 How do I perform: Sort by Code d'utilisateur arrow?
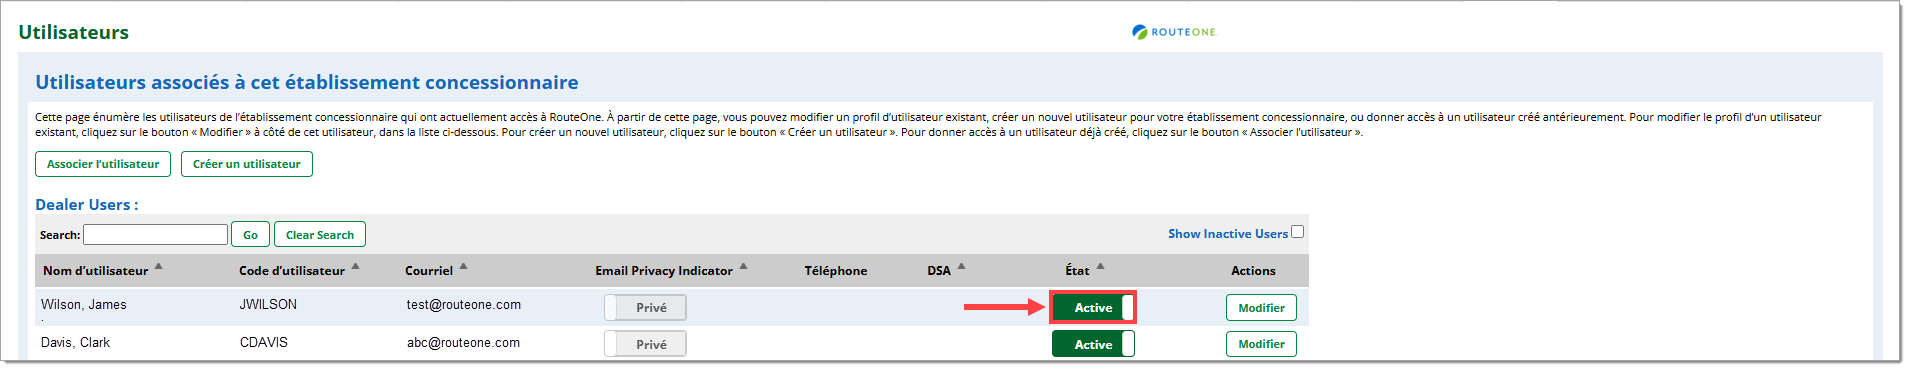click(x=355, y=267)
